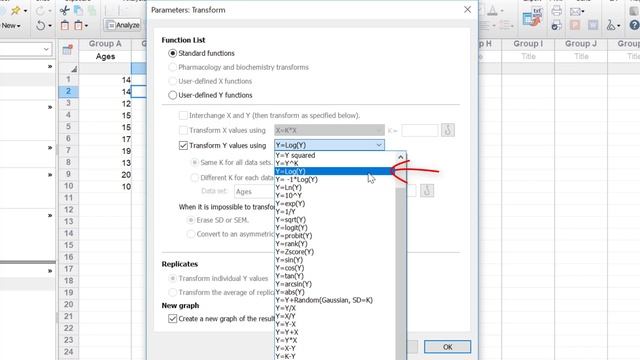Click the Copy icon beside the scissors
640x360 pixels.
(78, 11)
